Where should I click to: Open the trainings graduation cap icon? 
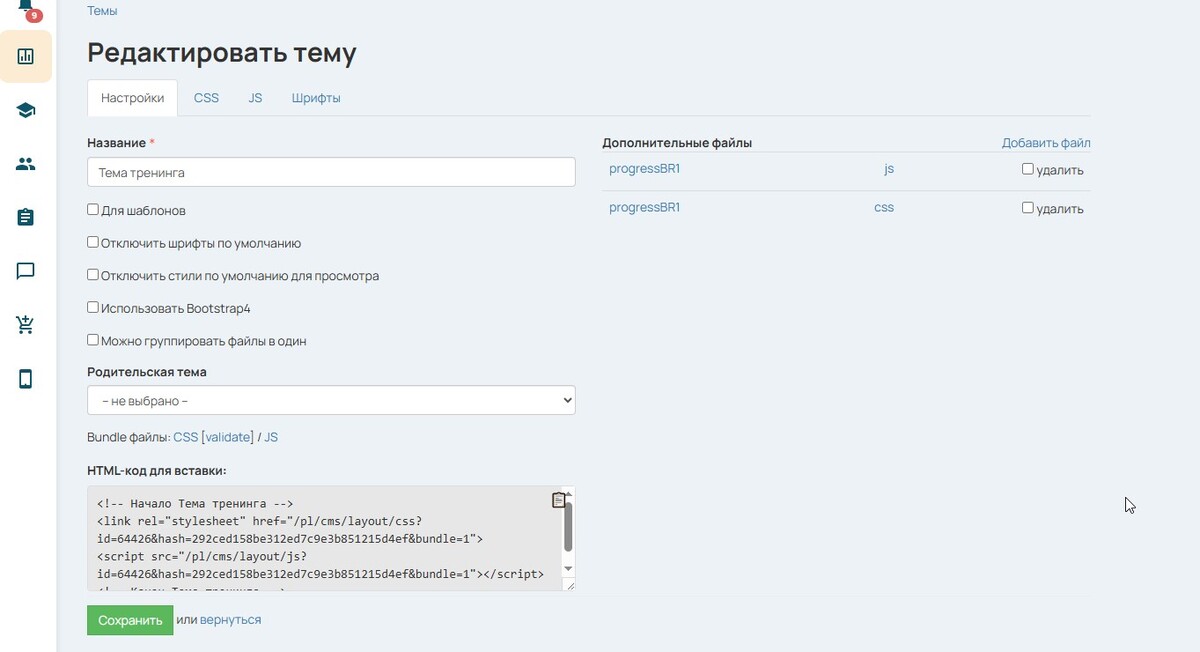coord(26,110)
